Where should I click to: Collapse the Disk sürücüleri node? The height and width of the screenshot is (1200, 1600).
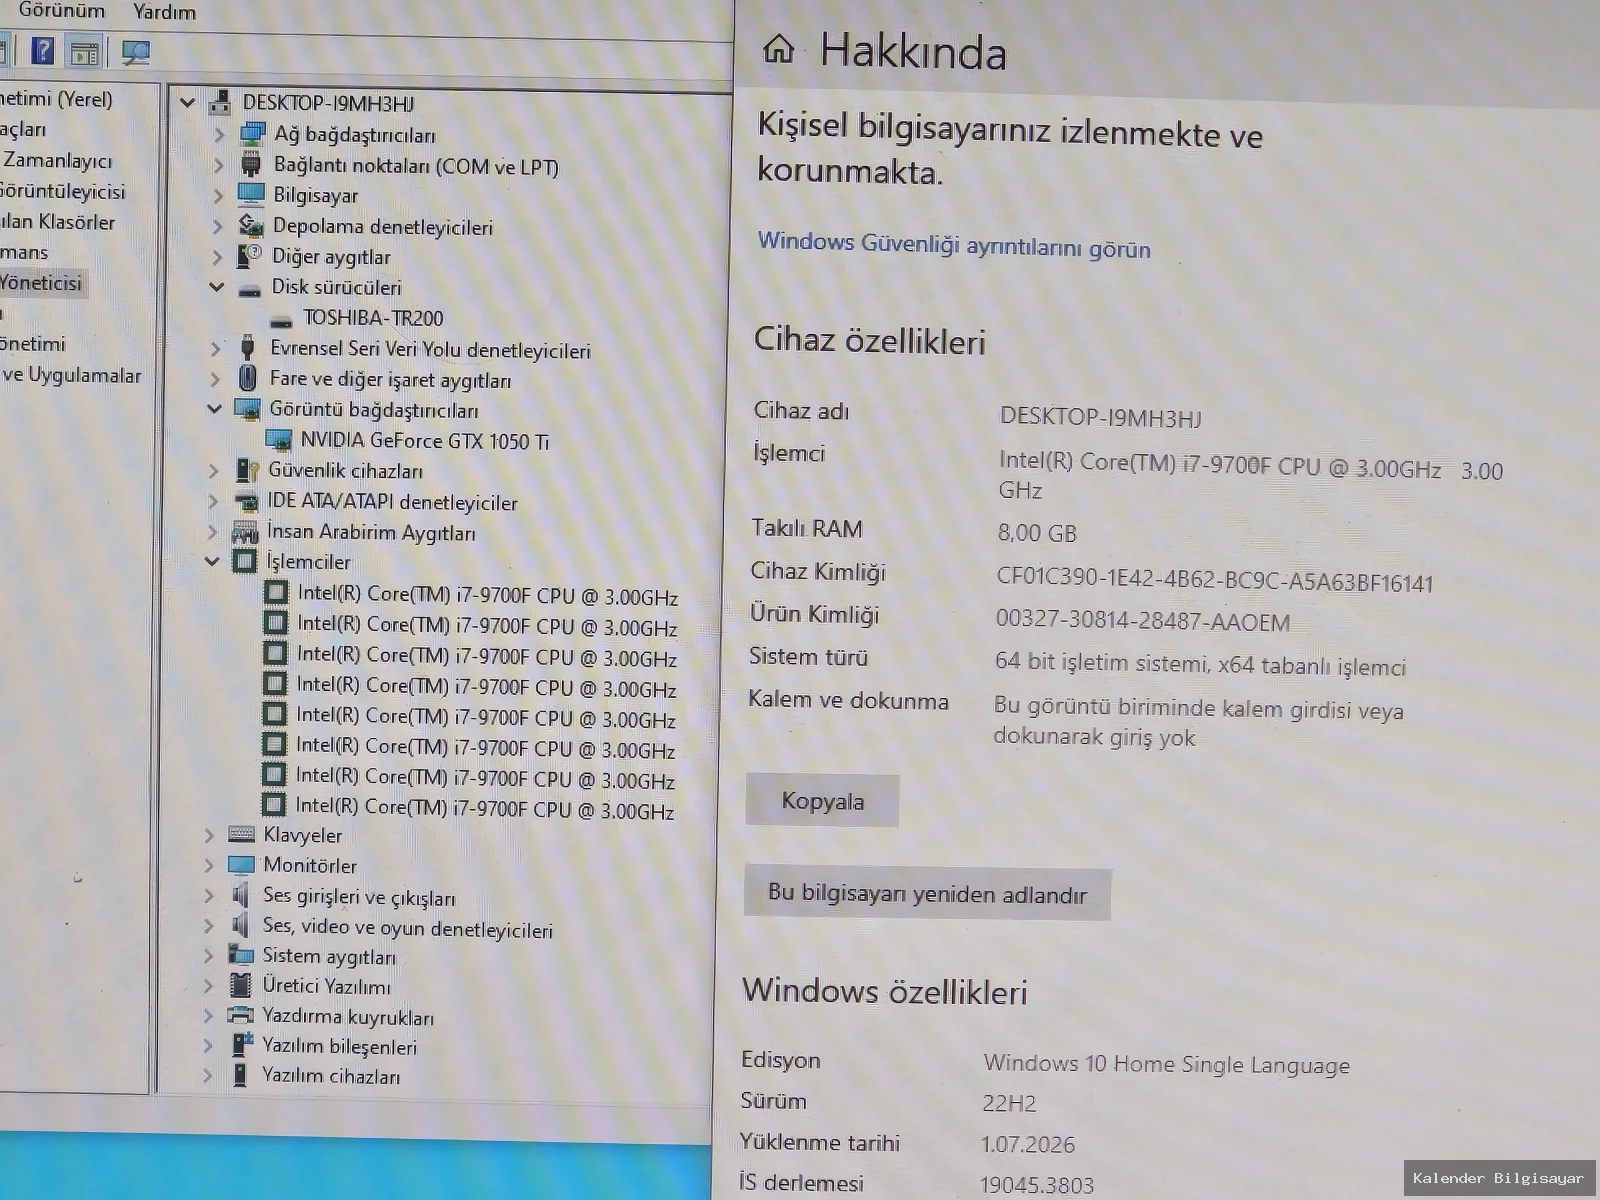point(216,287)
